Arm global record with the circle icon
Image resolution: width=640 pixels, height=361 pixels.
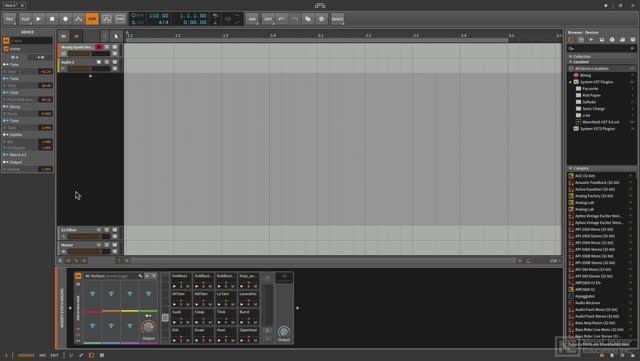tap(65, 19)
